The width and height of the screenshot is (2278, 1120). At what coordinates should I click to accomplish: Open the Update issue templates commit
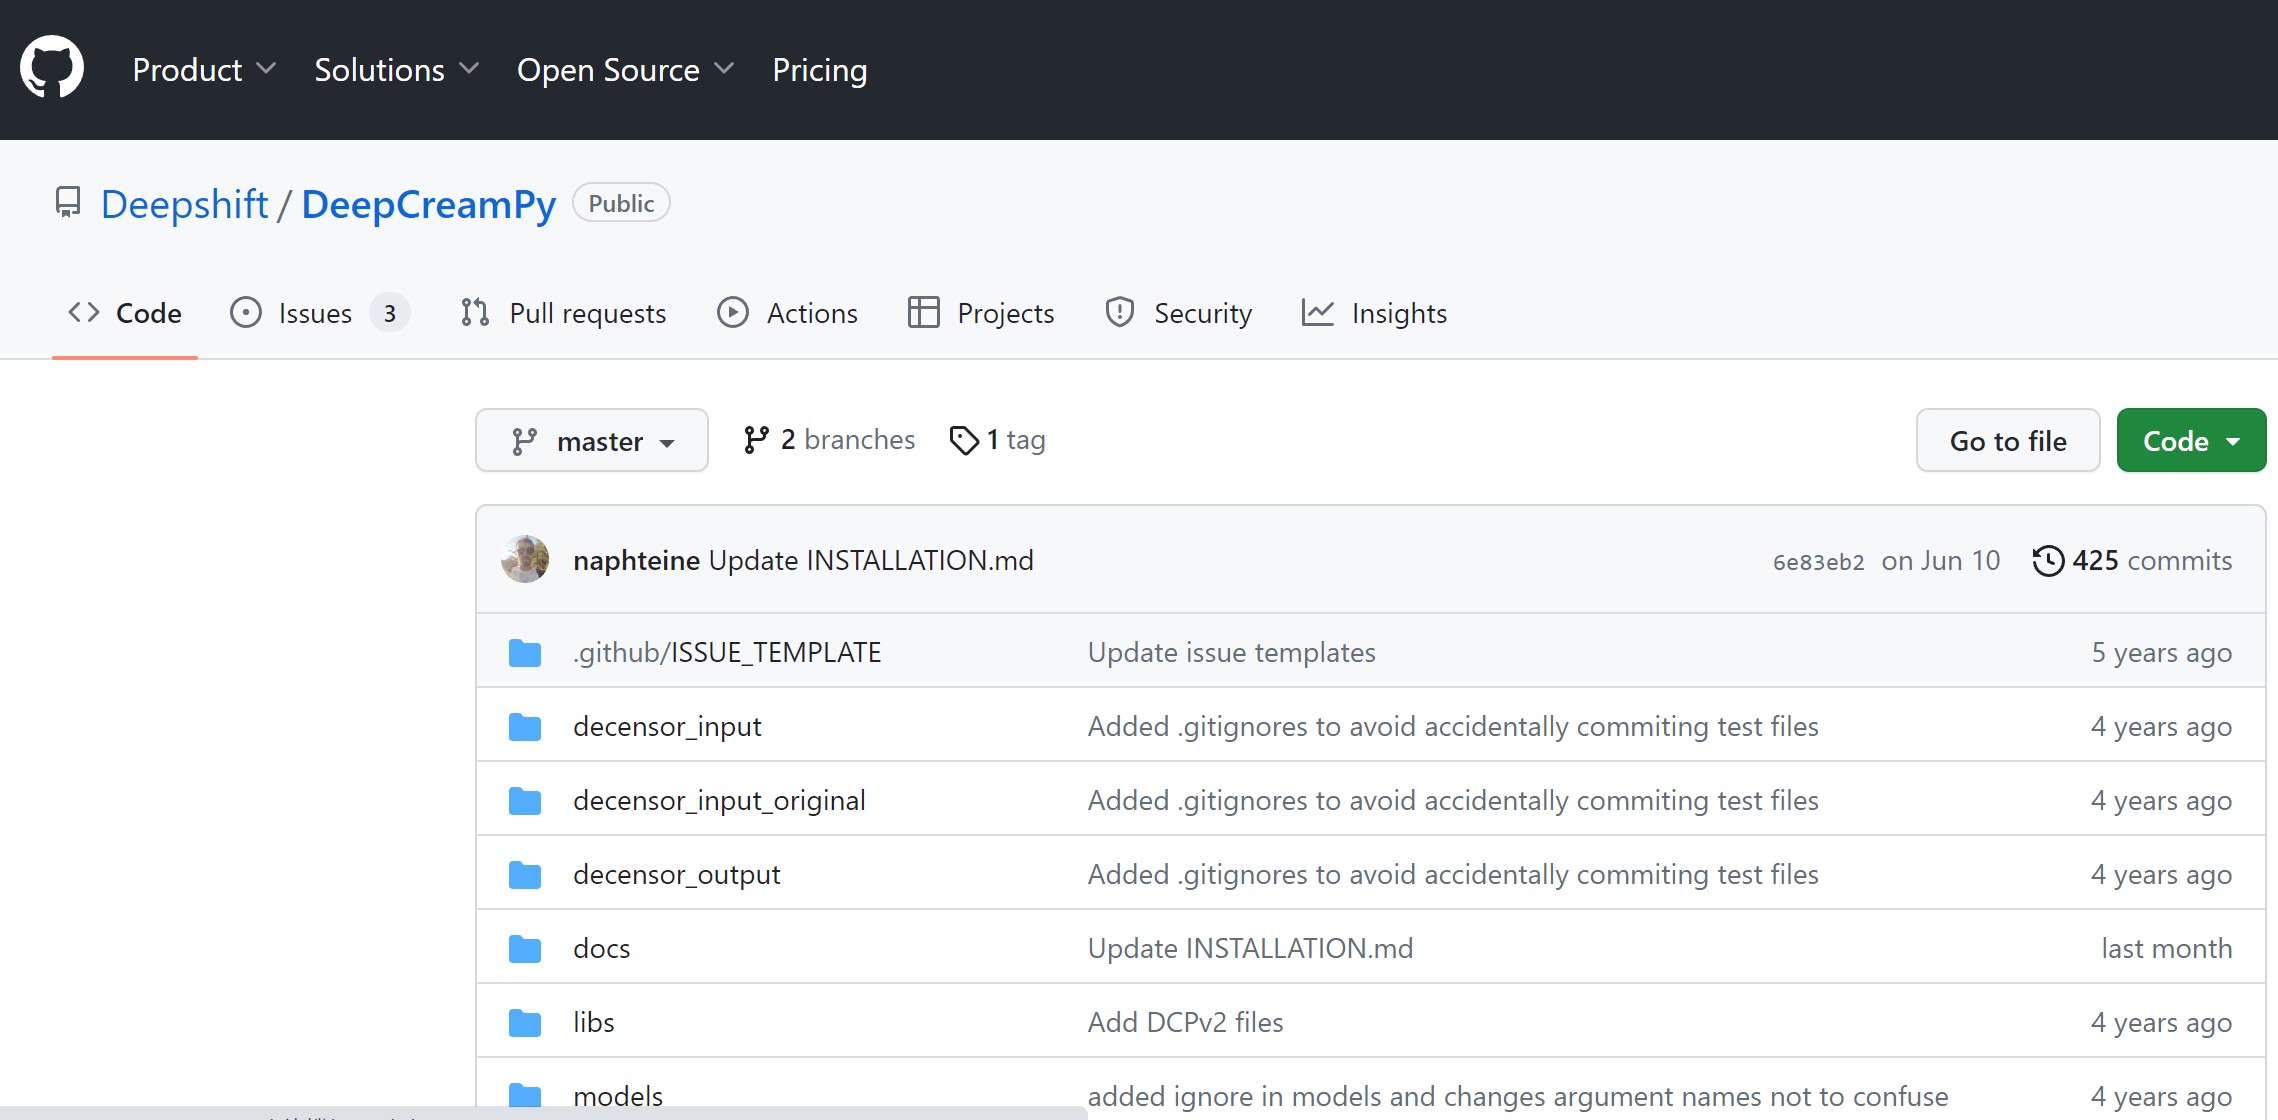(1232, 653)
